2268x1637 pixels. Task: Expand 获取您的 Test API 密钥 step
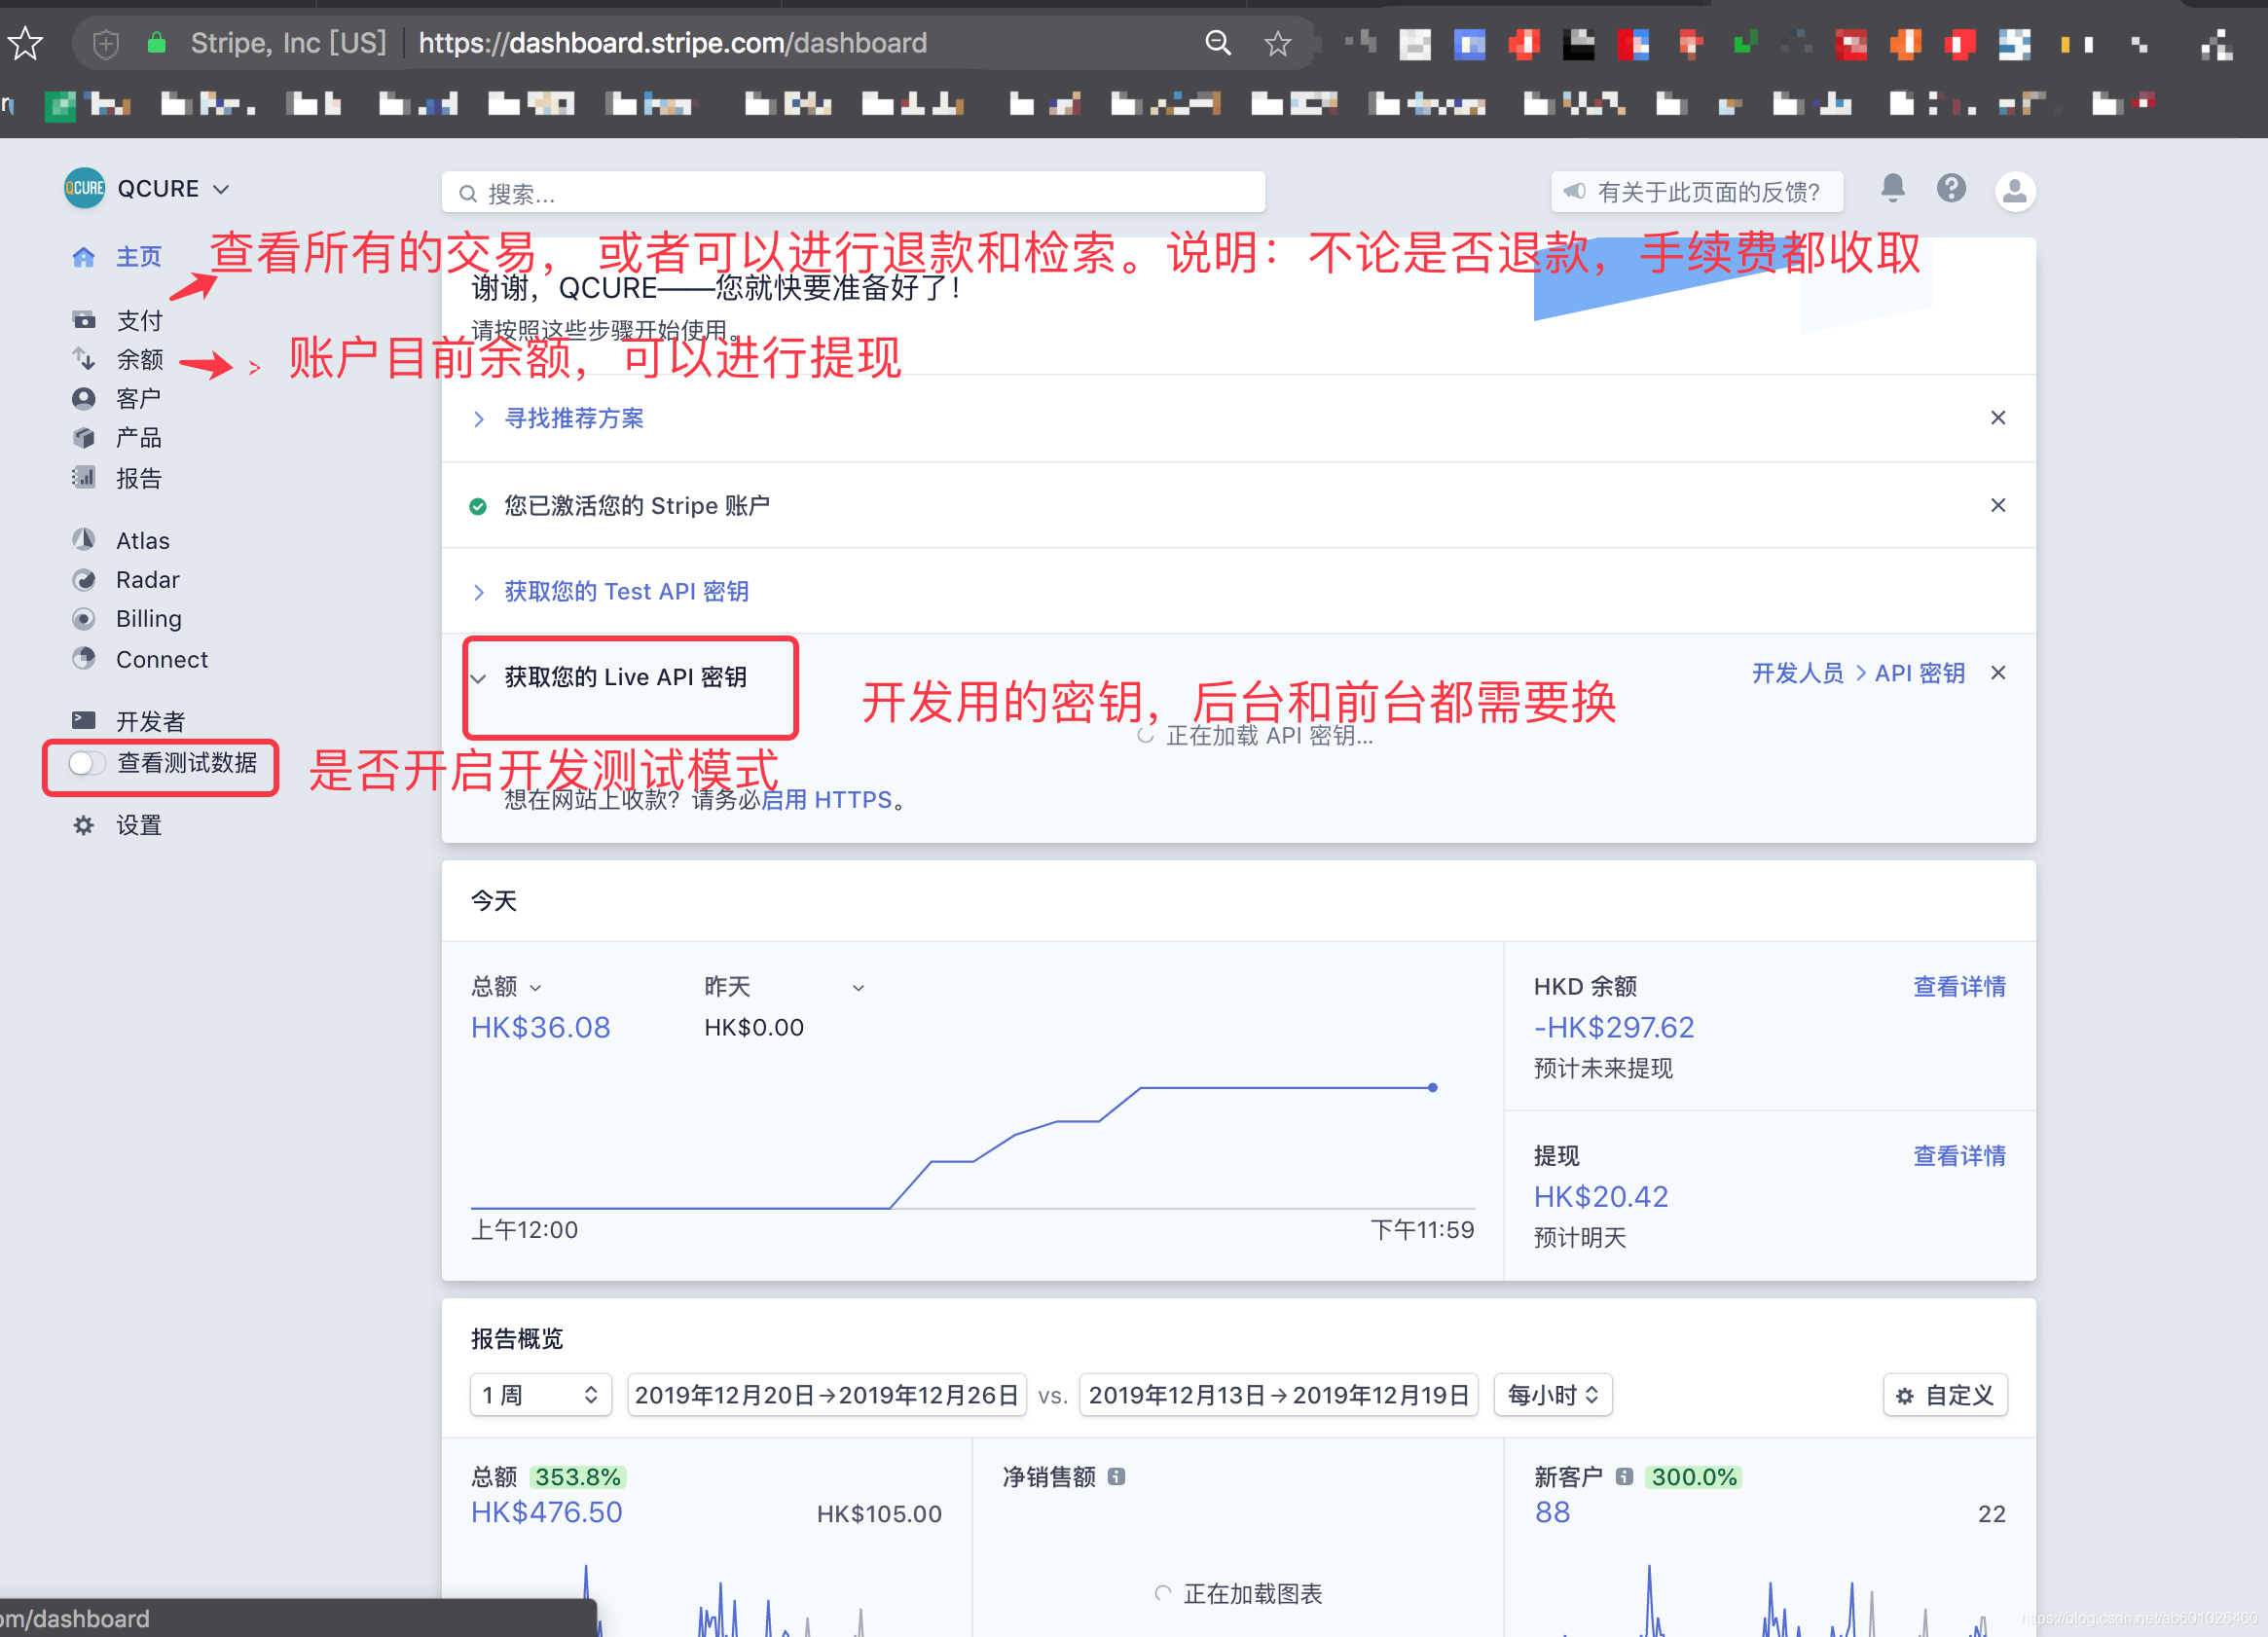coord(626,591)
